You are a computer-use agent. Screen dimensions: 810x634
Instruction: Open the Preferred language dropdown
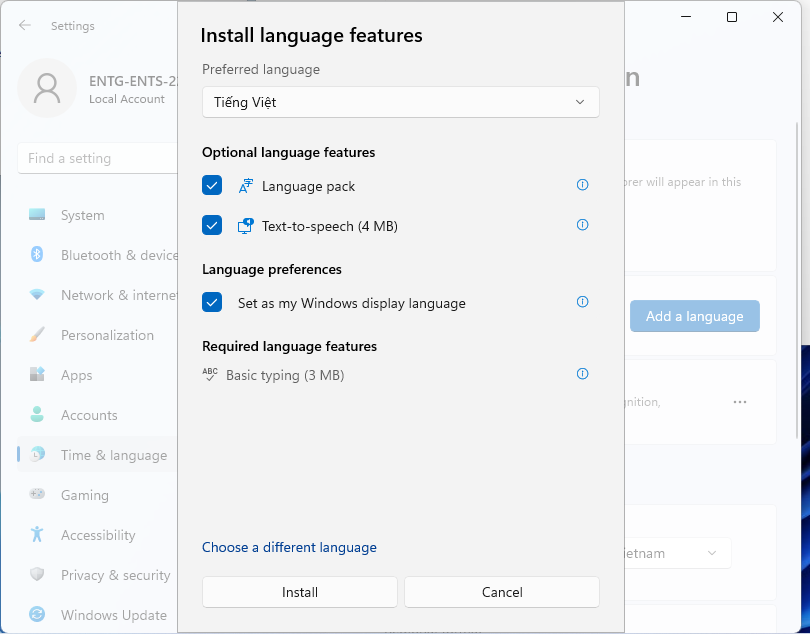pos(400,102)
